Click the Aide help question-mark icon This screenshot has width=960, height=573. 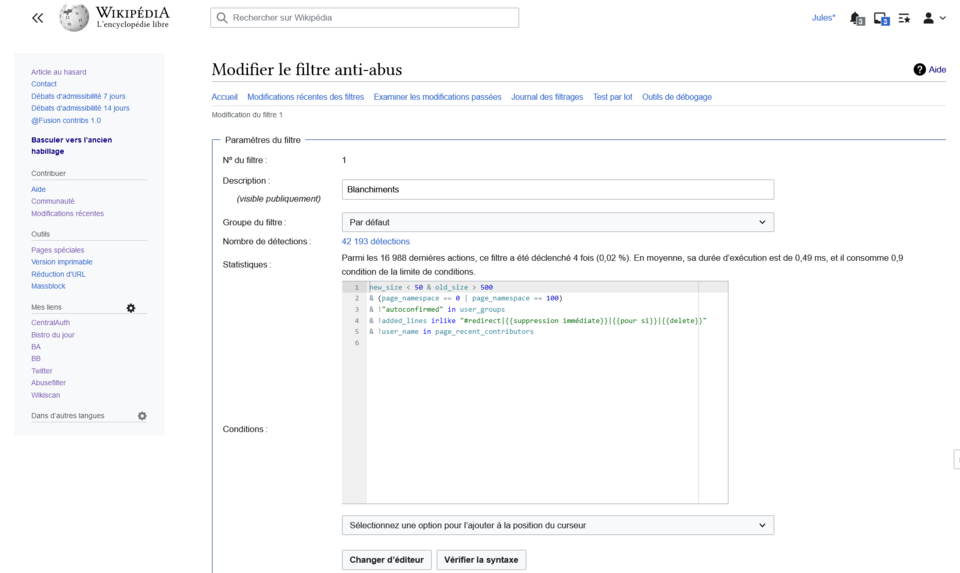[919, 70]
